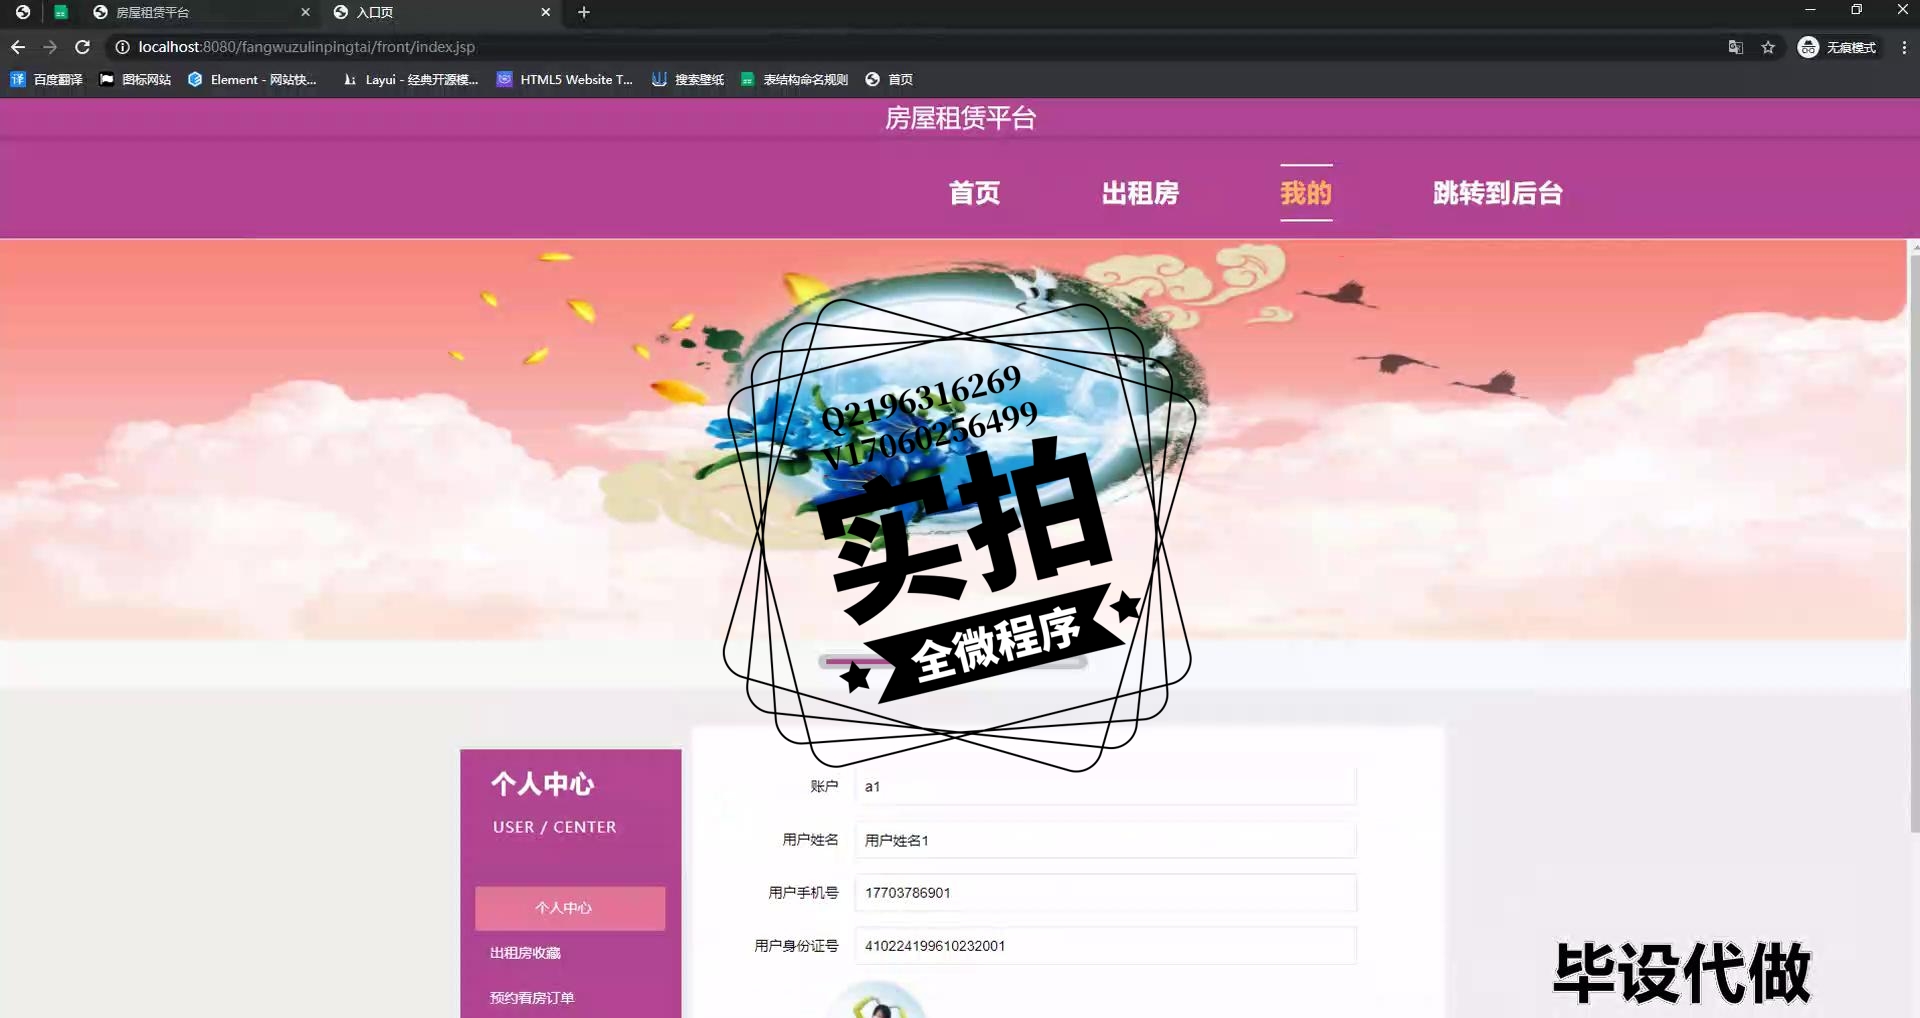Close the 房屋租赁平台 tab
This screenshot has height=1018, width=1920.
[306, 12]
